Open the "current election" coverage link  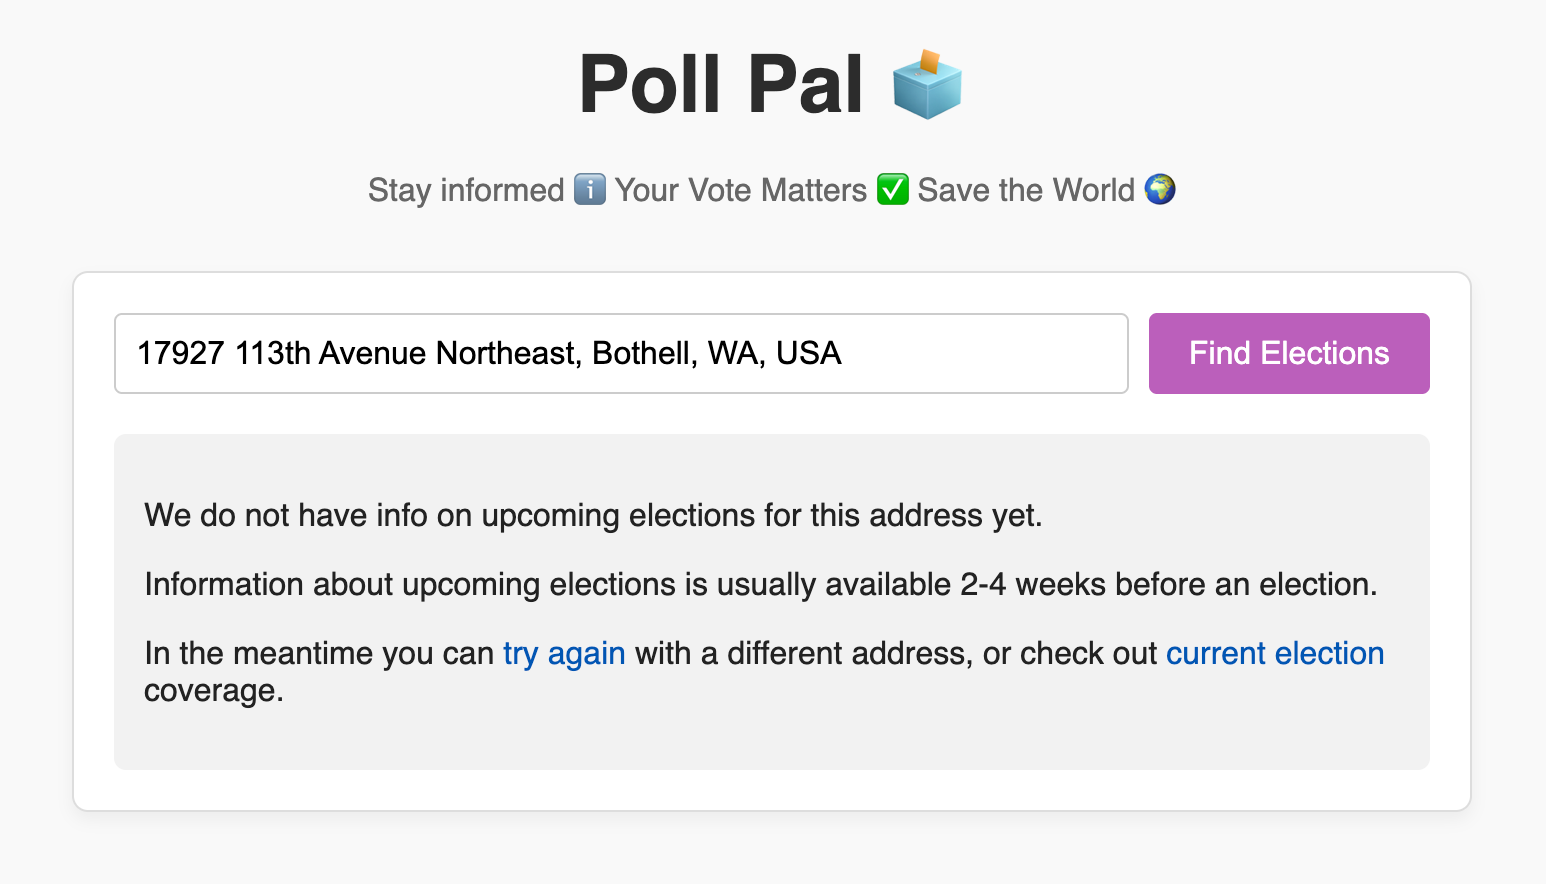click(1274, 653)
